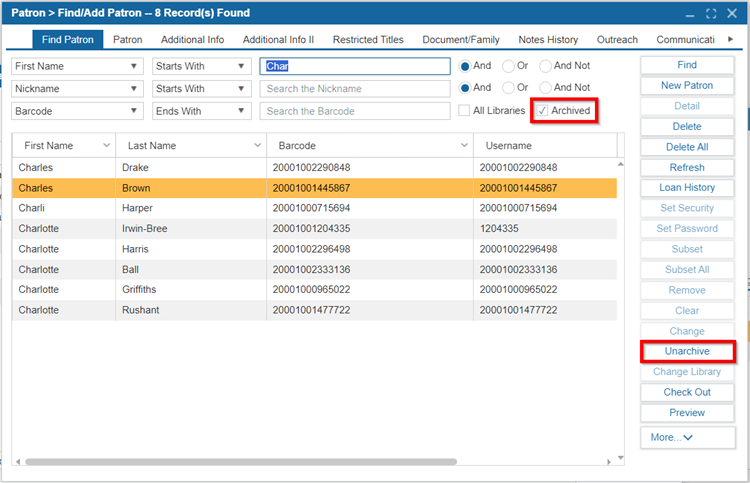The width and height of the screenshot is (750, 483).
Task: Select And Not radio for First Name row
Action: coord(545,66)
